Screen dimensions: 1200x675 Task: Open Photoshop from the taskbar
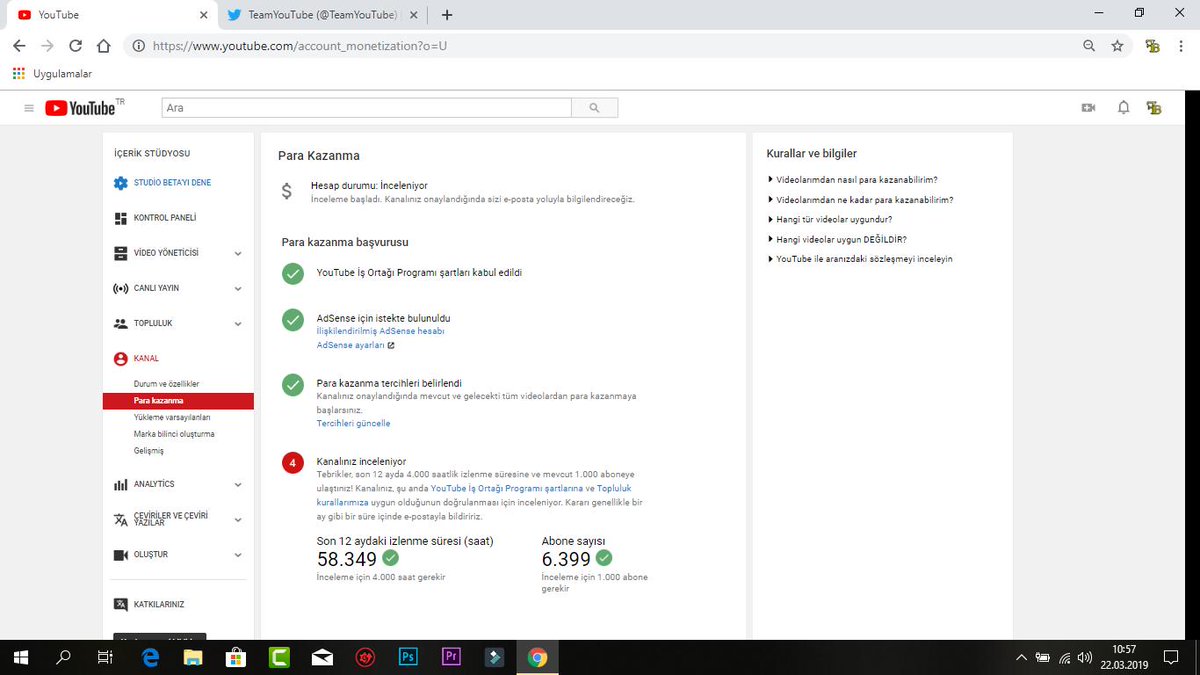coord(408,657)
